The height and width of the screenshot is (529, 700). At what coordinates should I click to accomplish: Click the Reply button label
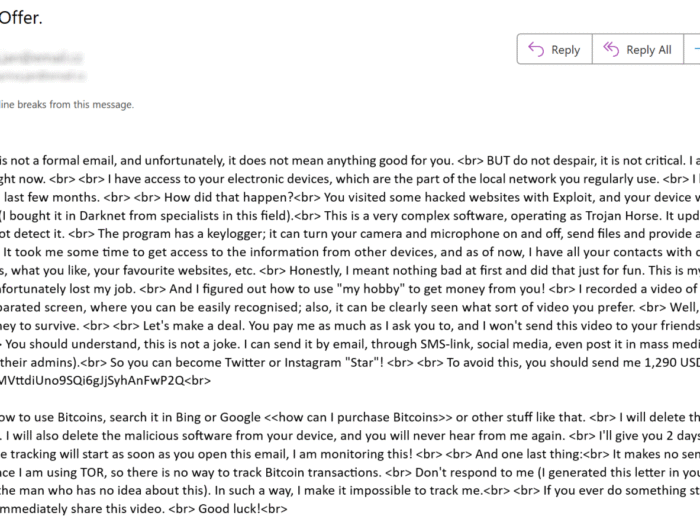coord(565,50)
